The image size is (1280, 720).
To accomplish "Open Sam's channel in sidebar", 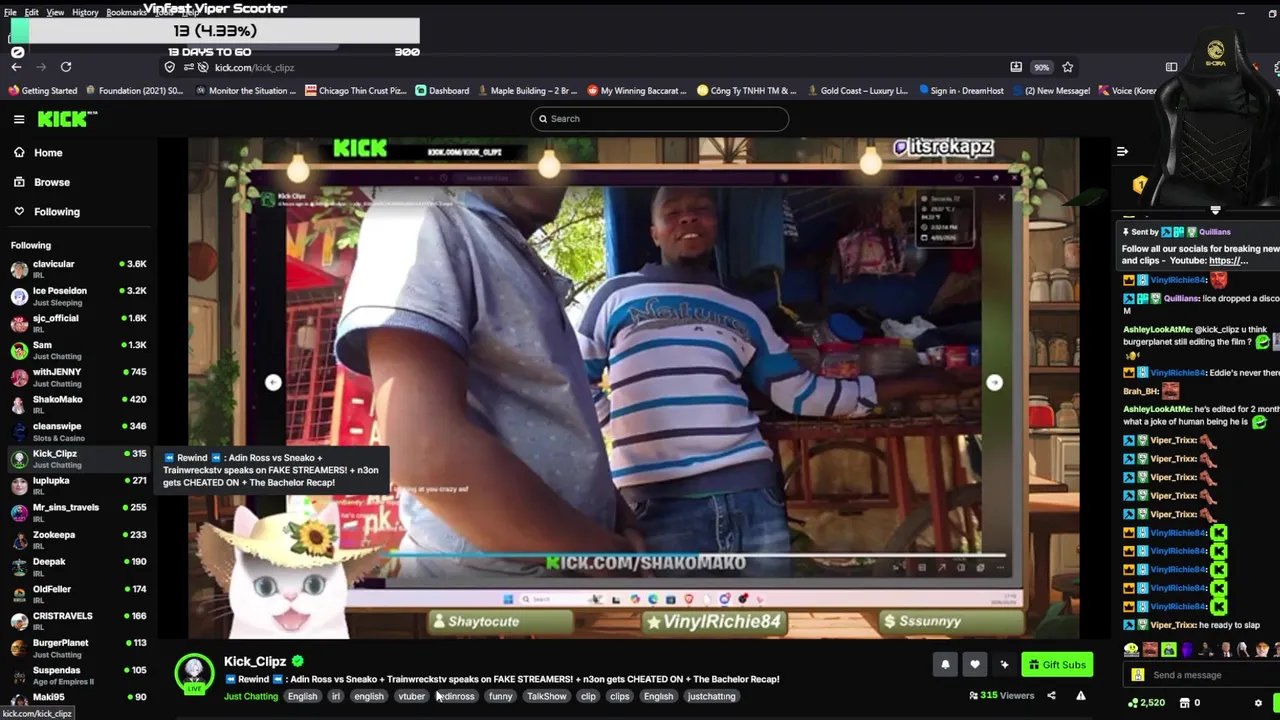I will pos(78,349).
